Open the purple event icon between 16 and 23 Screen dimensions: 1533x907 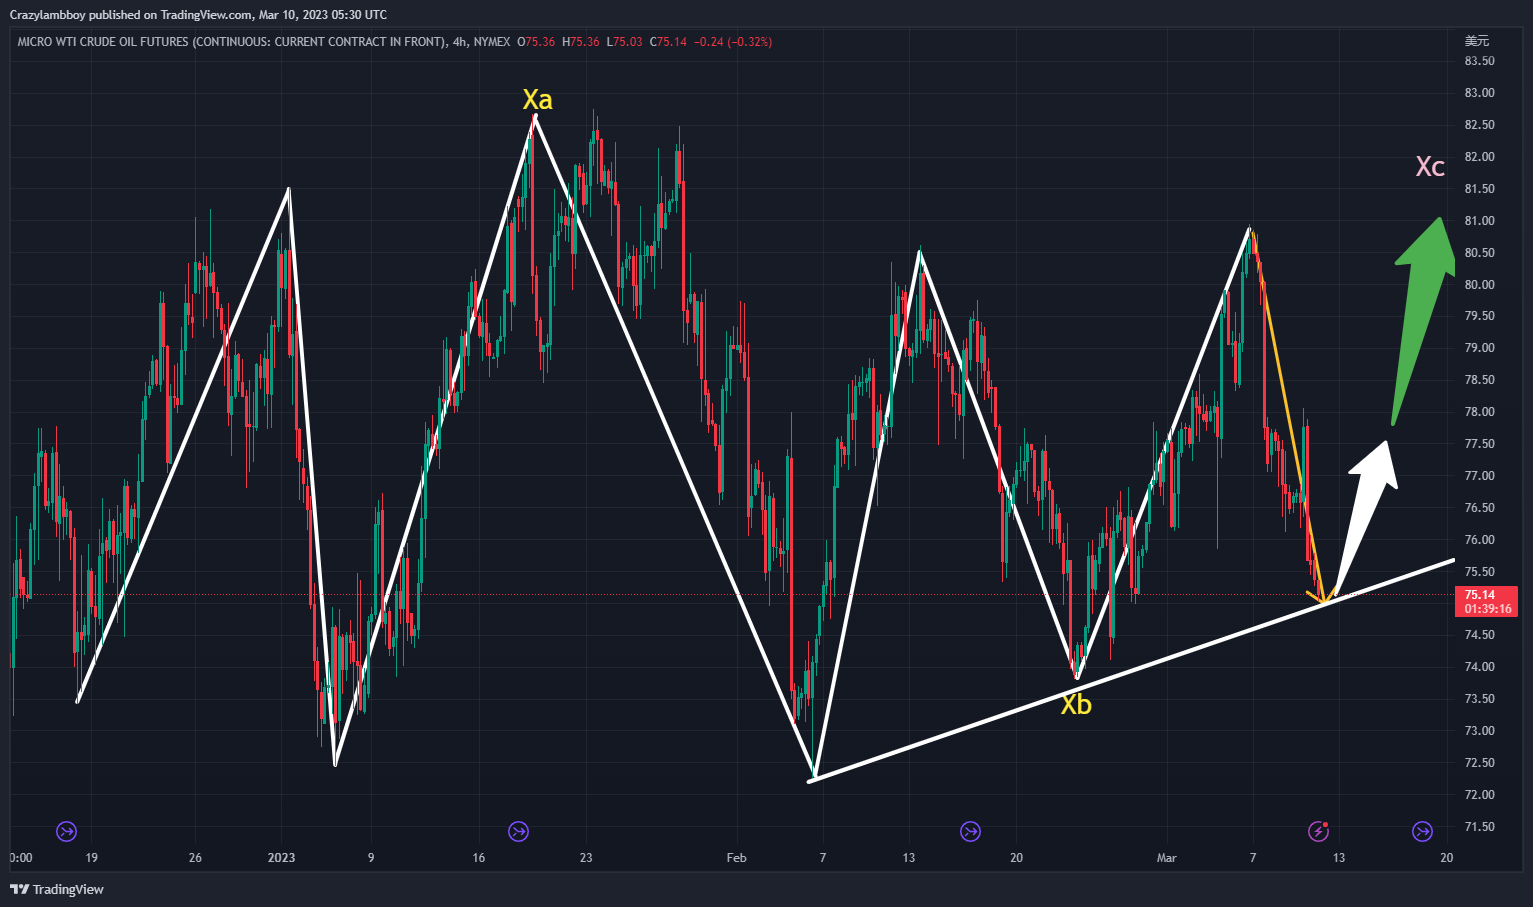(518, 831)
